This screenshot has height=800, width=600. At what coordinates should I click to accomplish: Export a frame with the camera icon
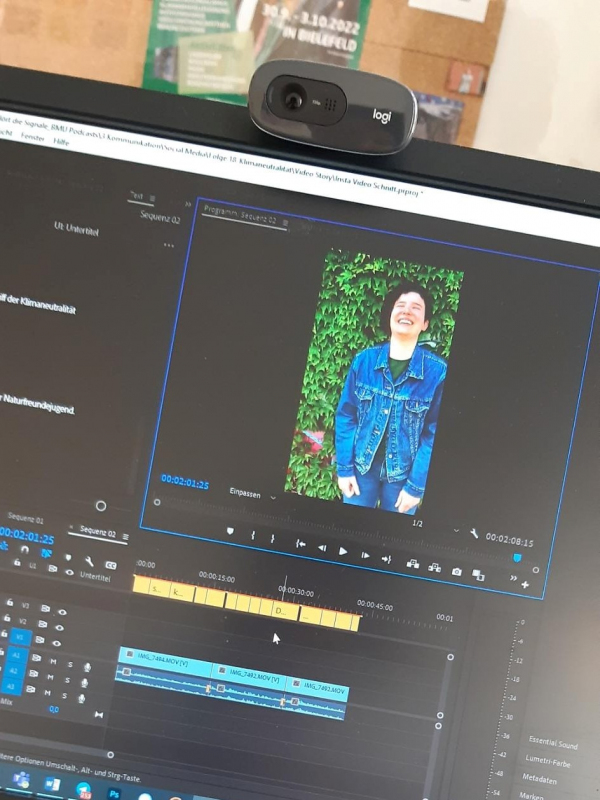pos(457,572)
